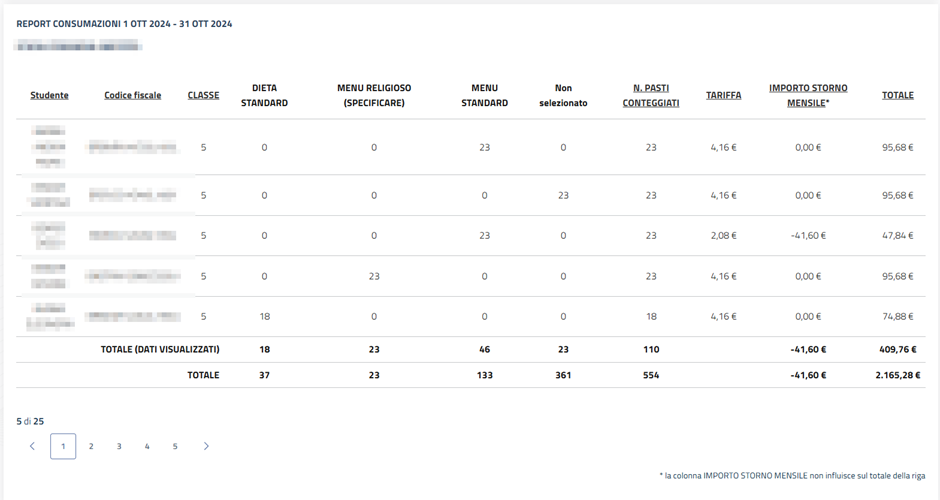The image size is (940, 500).
Task: Open page 3 of results
Action: 119,446
